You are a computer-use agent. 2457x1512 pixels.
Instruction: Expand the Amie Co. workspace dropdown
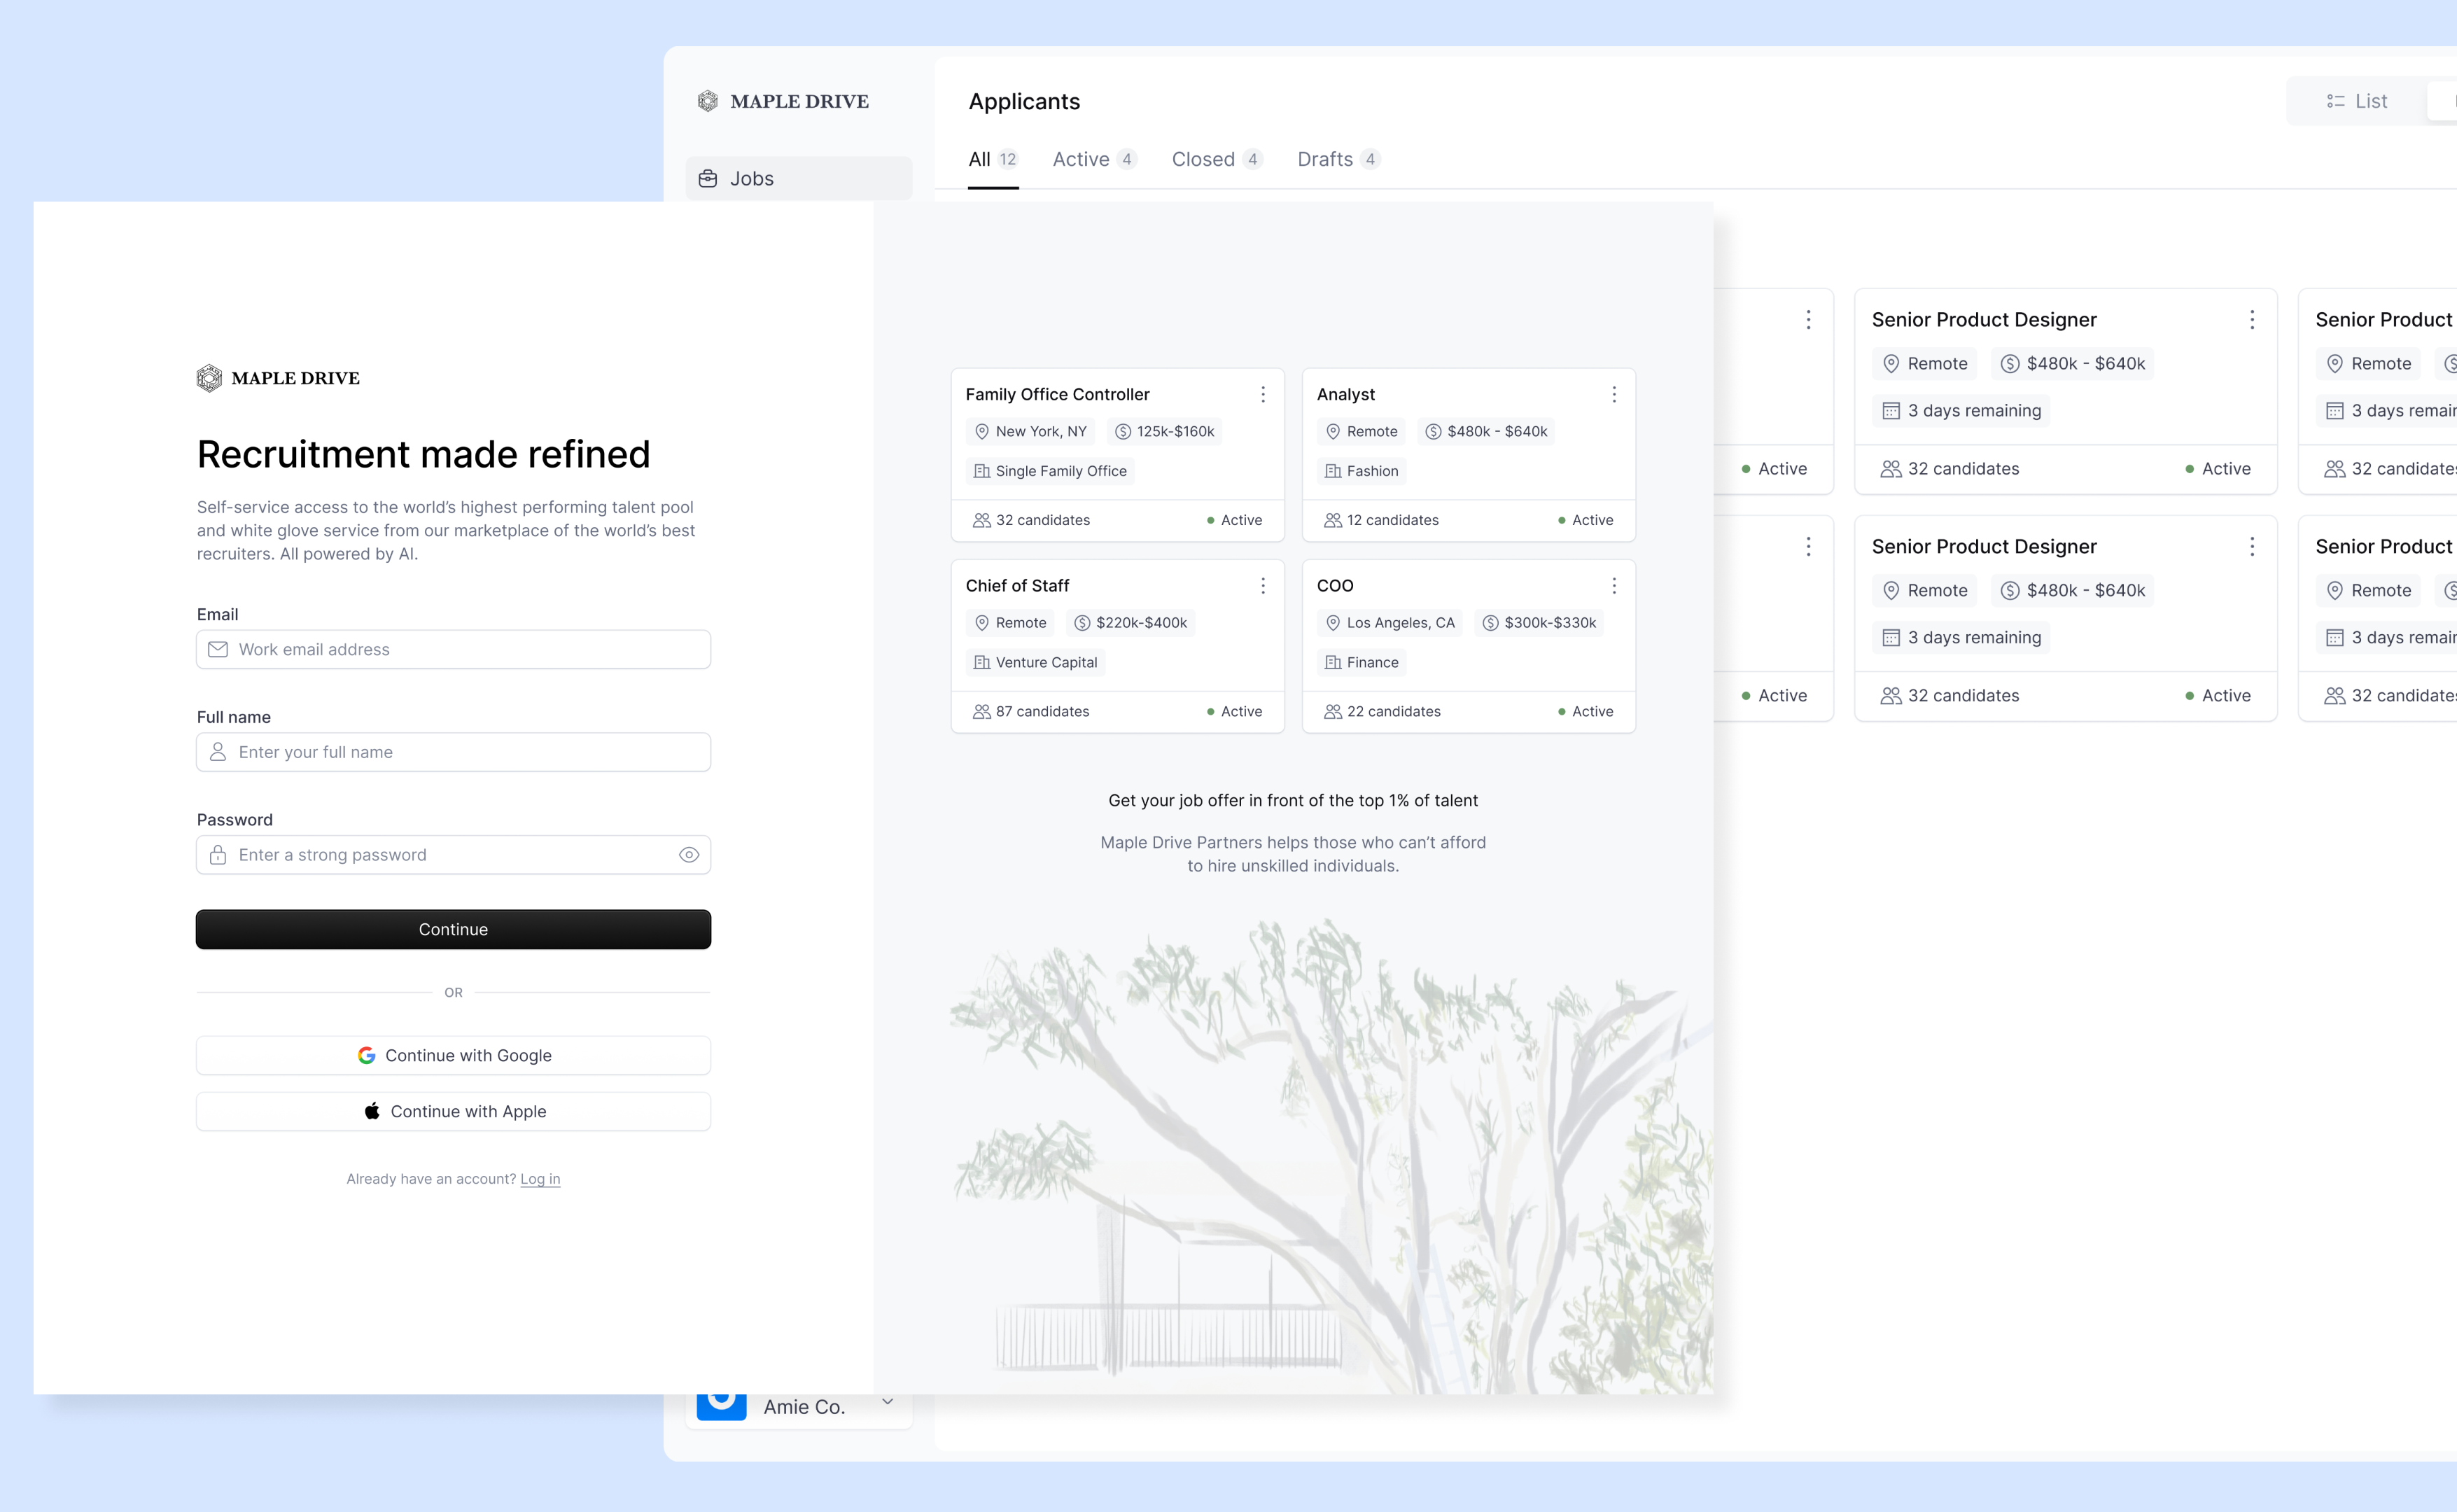coord(887,1402)
